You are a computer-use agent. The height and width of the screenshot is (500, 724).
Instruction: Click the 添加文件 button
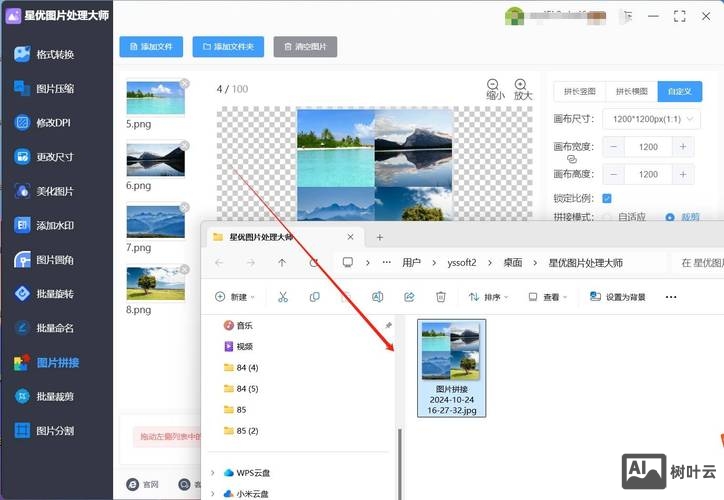pyautogui.click(x=151, y=47)
